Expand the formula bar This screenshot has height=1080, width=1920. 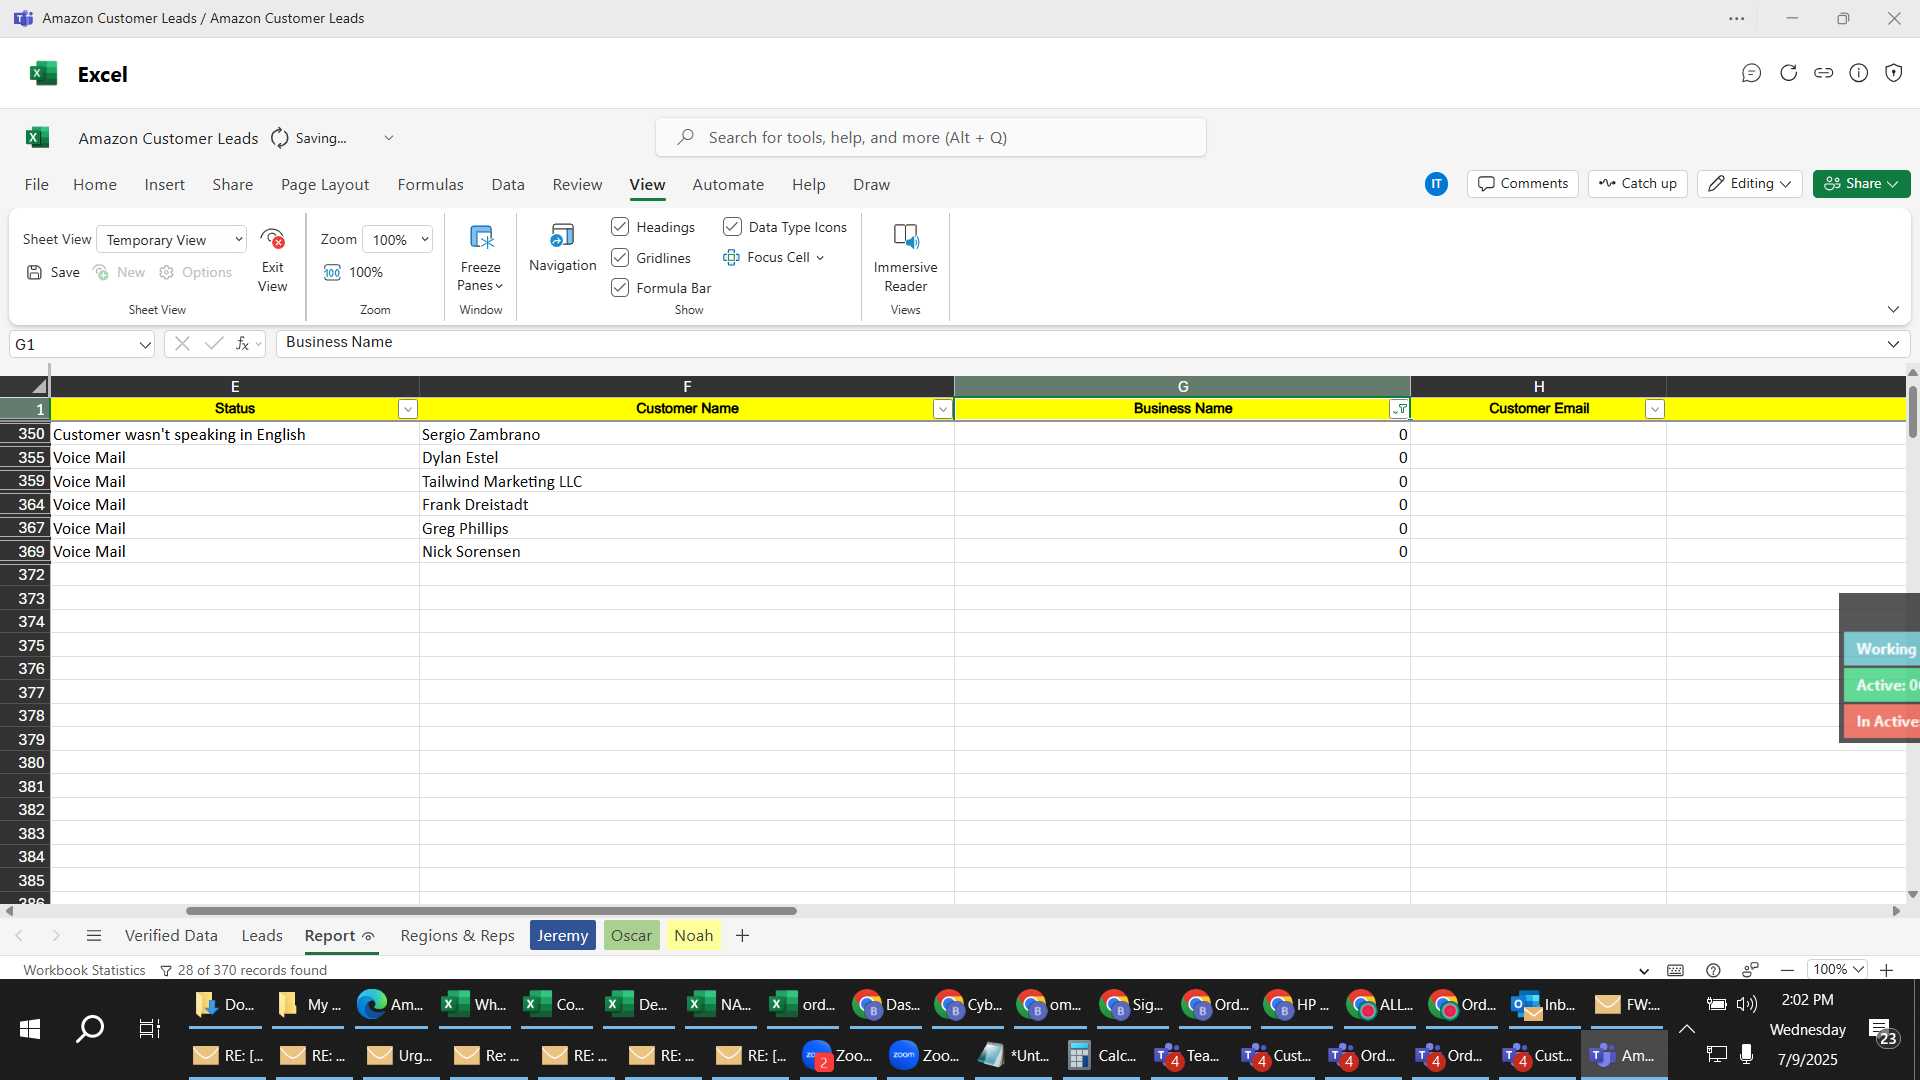pyautogui.click(x=1893, y=344)
